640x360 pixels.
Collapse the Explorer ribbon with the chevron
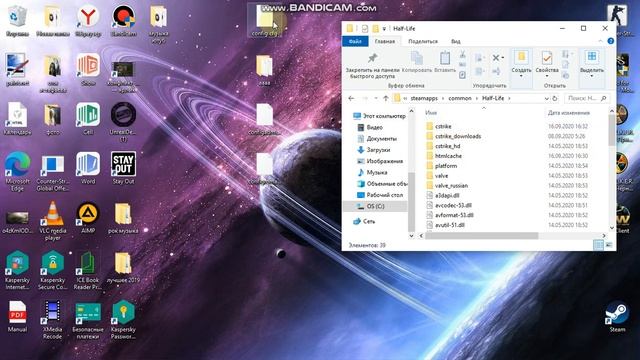tap(600, 41)
